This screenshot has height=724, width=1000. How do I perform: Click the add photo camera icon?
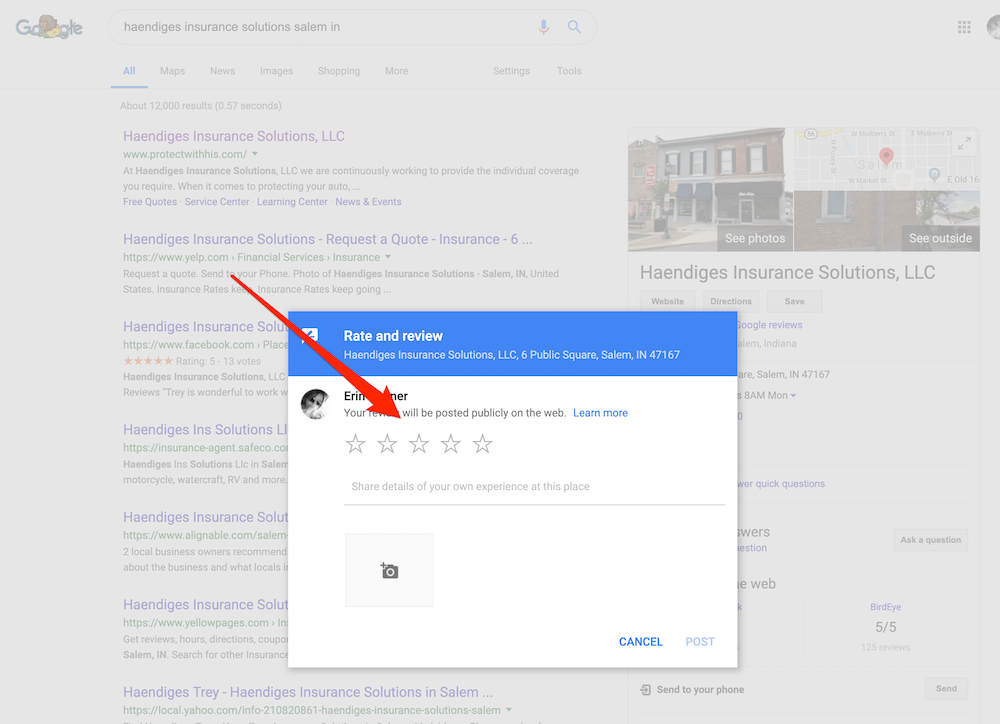click(x=389, y=570)
